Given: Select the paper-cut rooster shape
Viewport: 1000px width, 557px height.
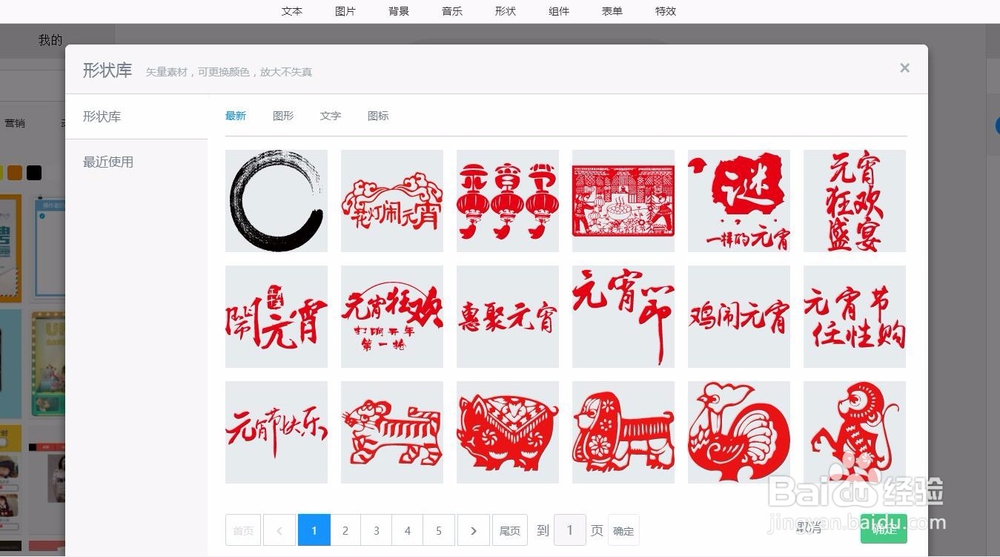Looking at the screenshot, I should coord(739,432).
